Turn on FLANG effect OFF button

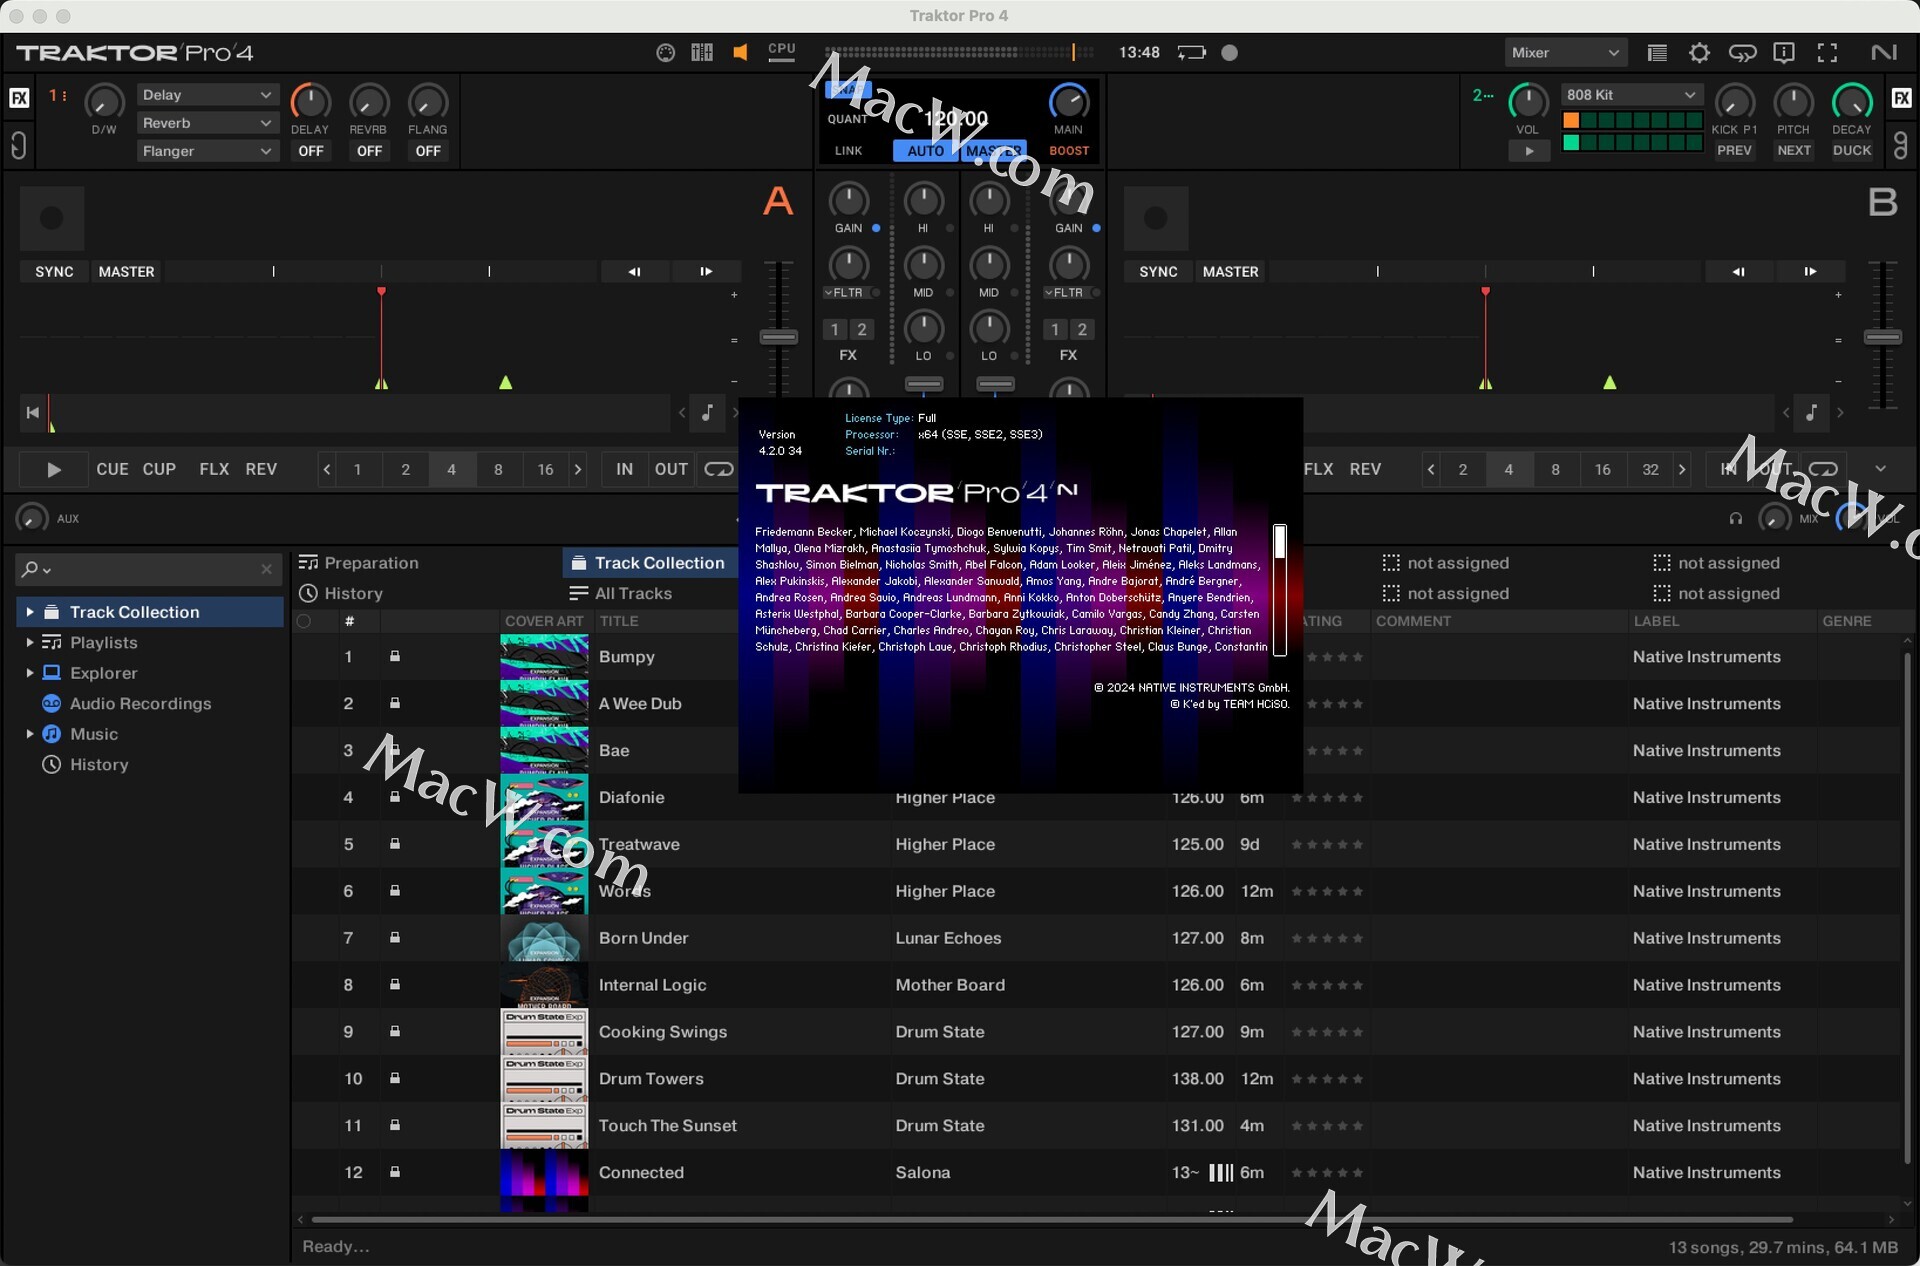(x=428, y=151)
